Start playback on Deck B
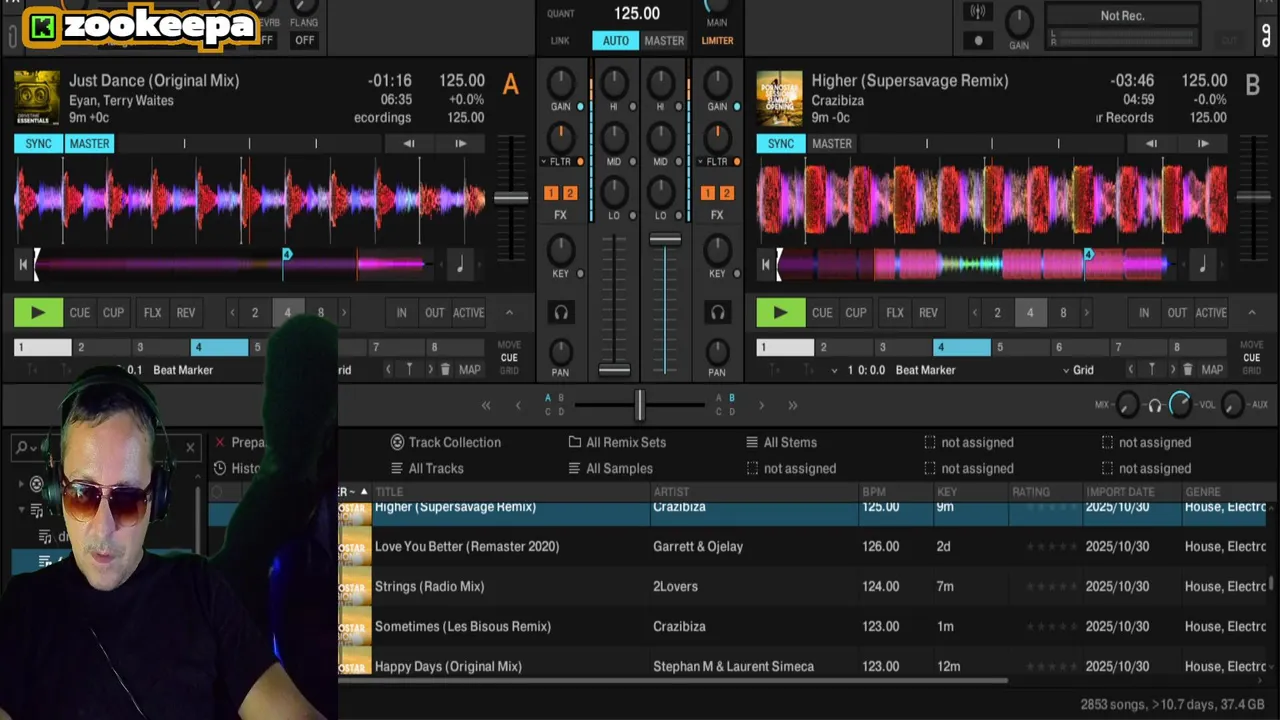 (x=780, y=312)
